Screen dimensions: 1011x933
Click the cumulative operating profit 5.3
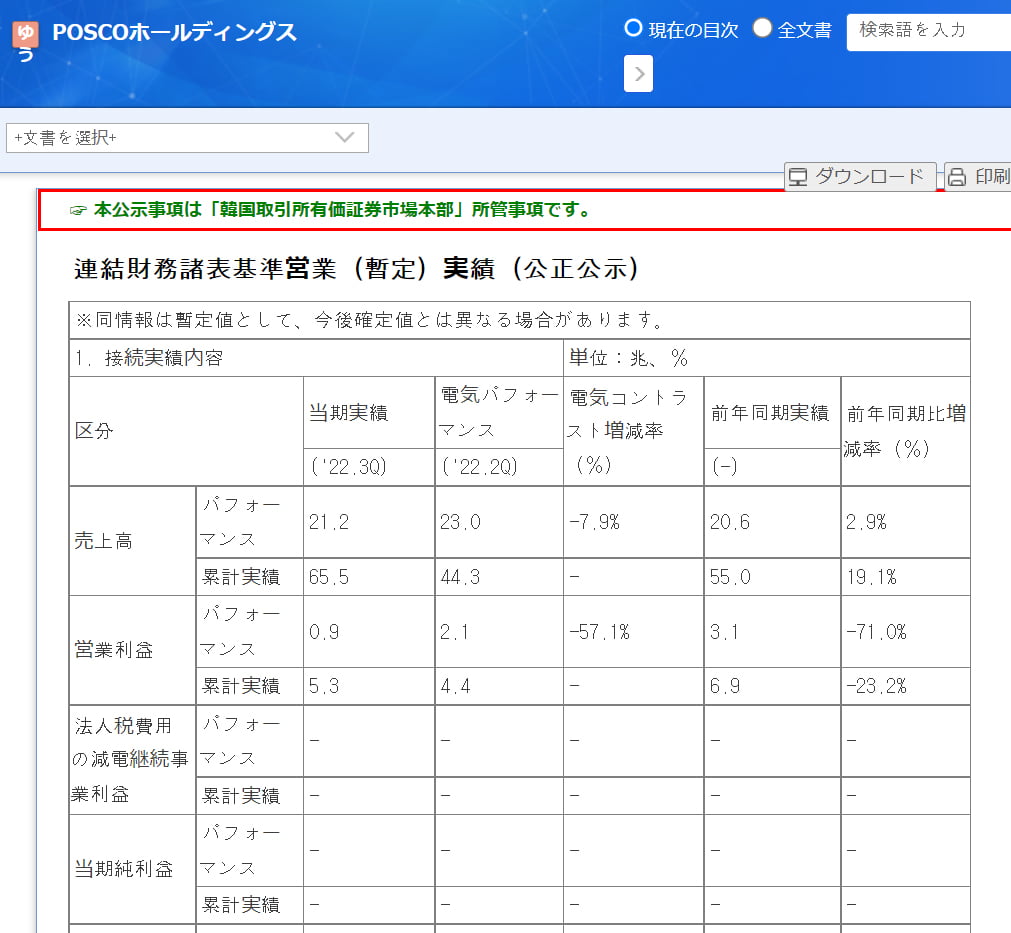[x=369, y=686]
